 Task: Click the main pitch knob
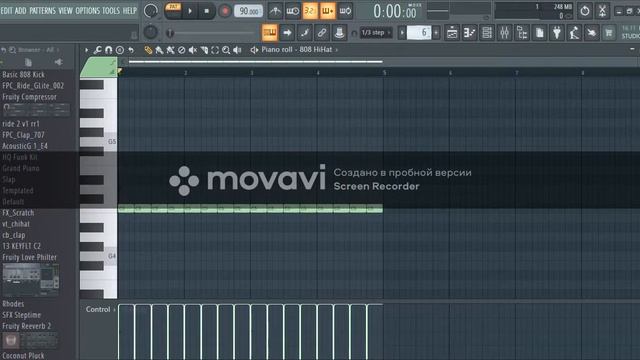(151, 32)
